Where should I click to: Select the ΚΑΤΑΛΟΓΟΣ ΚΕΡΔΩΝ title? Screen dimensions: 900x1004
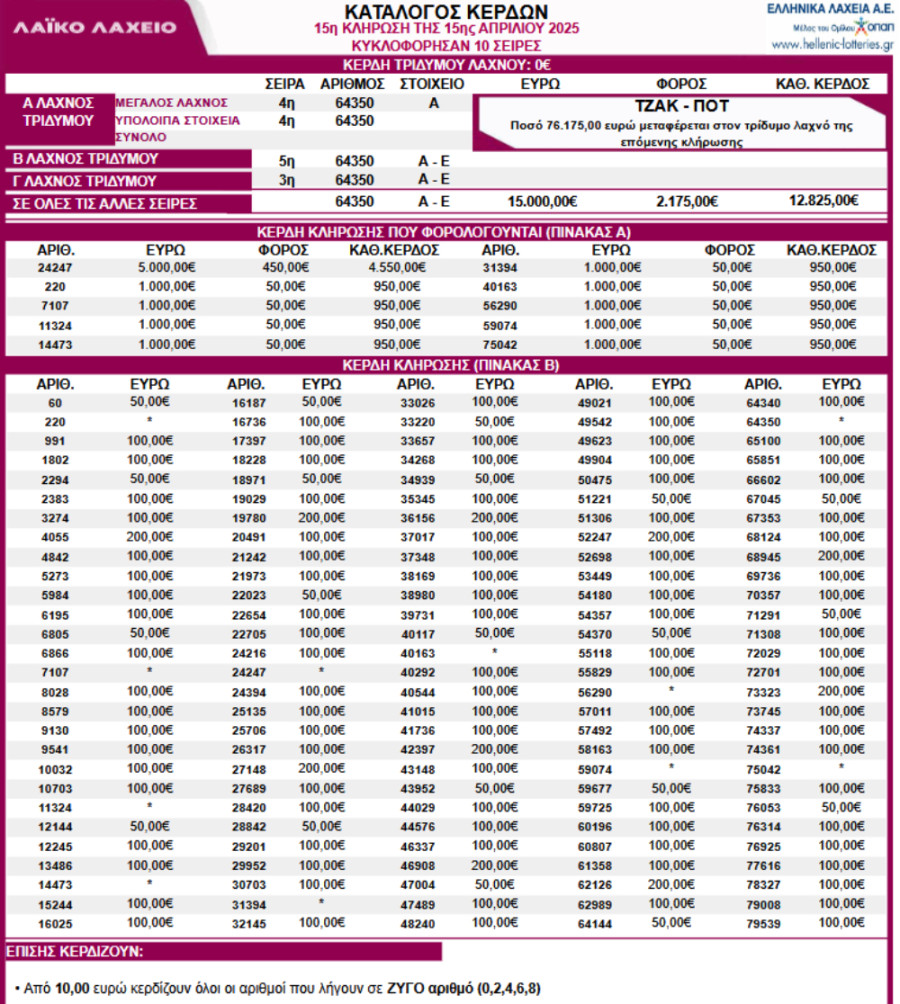click(445, 11)
